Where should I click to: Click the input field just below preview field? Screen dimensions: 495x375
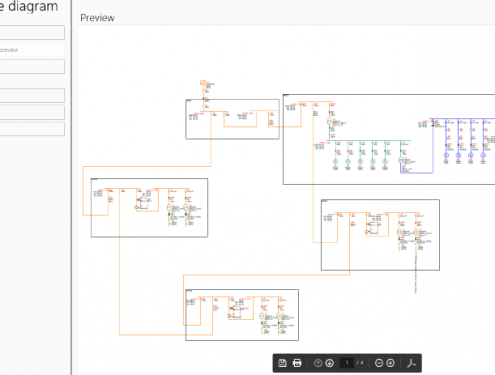32,67
